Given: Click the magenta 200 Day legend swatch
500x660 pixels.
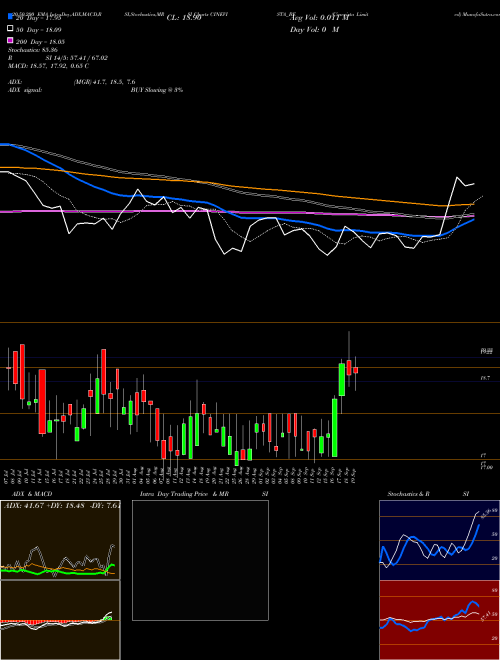Looking at the screenshot, I should tap(10, 41).
